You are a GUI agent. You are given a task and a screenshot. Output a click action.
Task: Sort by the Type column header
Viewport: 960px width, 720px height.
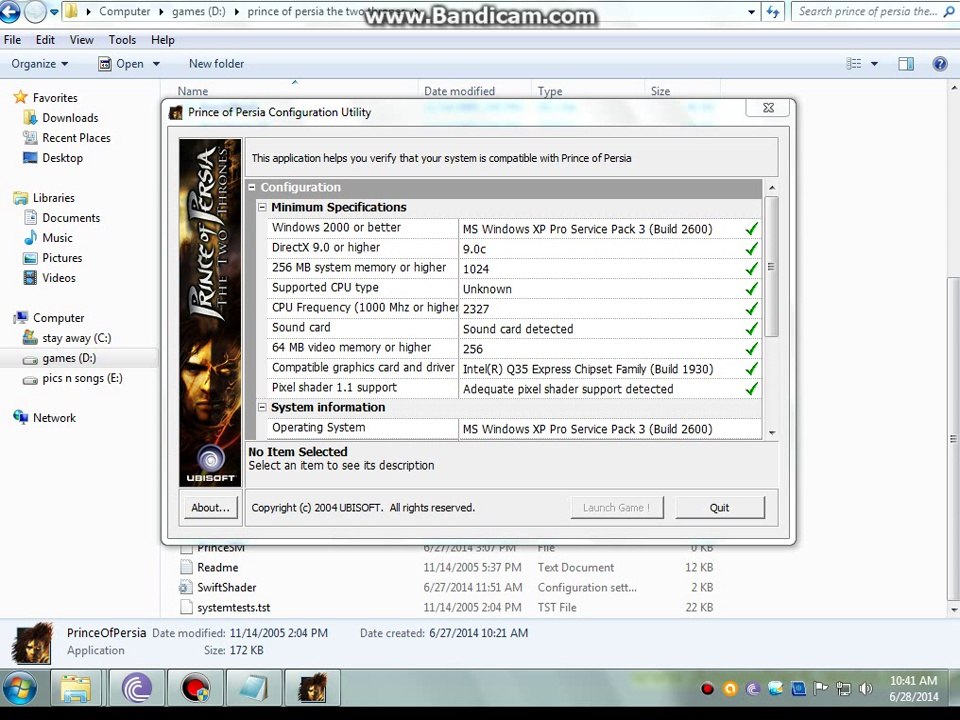550,91
